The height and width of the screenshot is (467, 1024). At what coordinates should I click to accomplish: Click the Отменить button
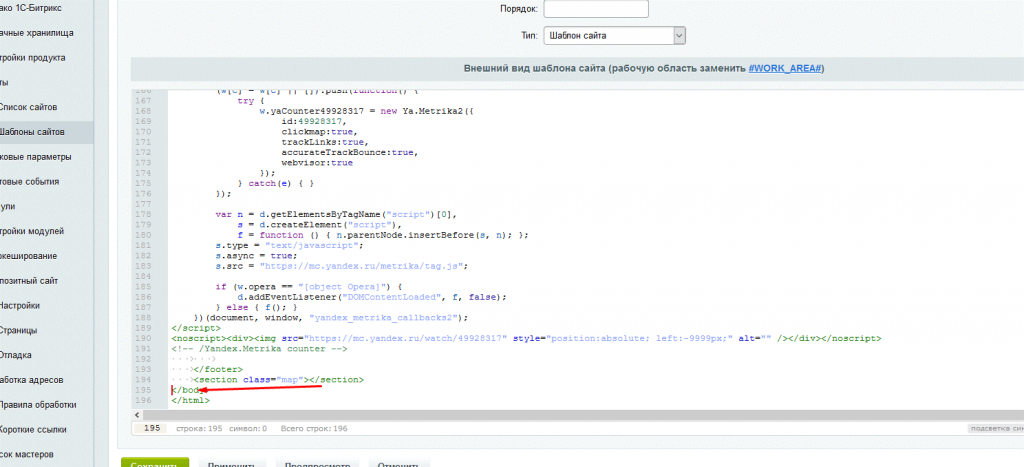399,464
